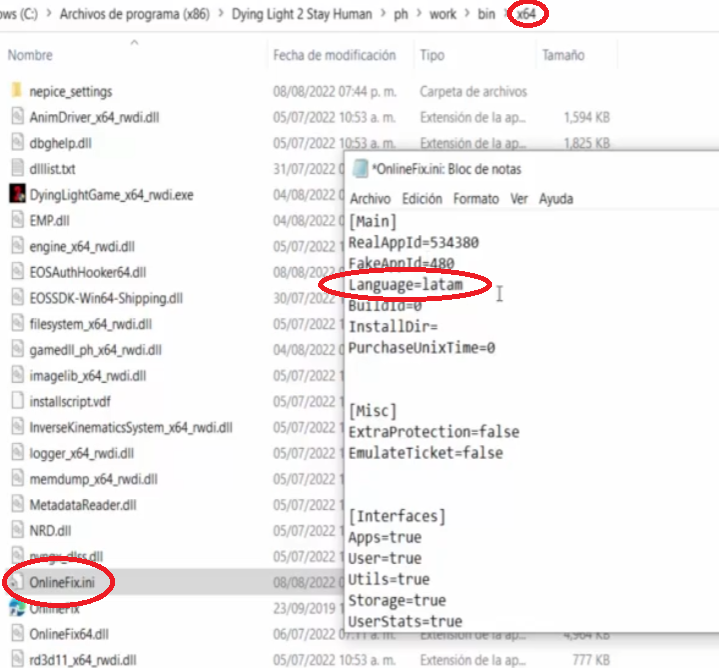Viewport: 719px width, 668px height.
Task: Place cursor on InstallDir= line
Action: [393, 326]
